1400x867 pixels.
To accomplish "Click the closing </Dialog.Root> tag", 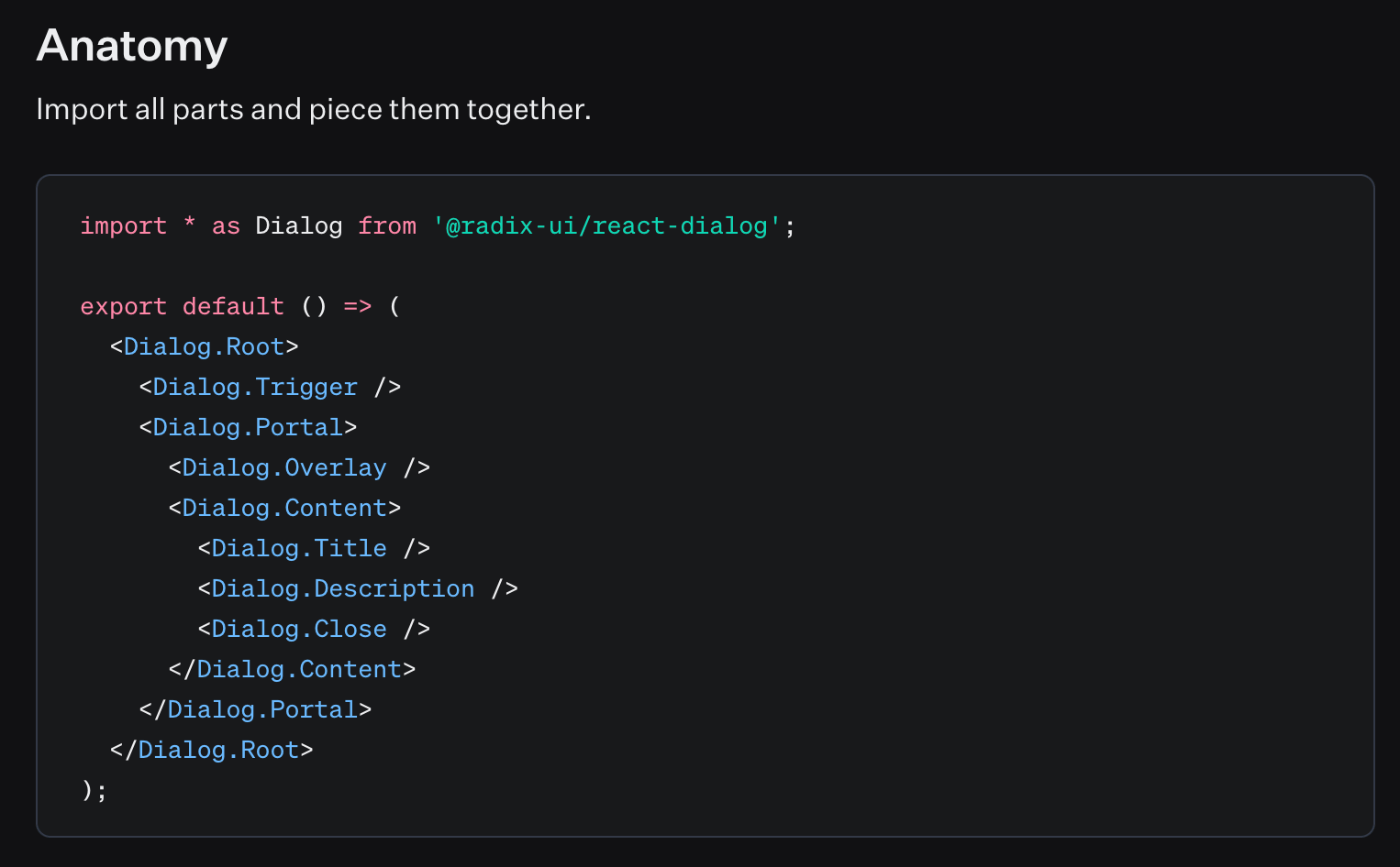I will pos(211,750).
